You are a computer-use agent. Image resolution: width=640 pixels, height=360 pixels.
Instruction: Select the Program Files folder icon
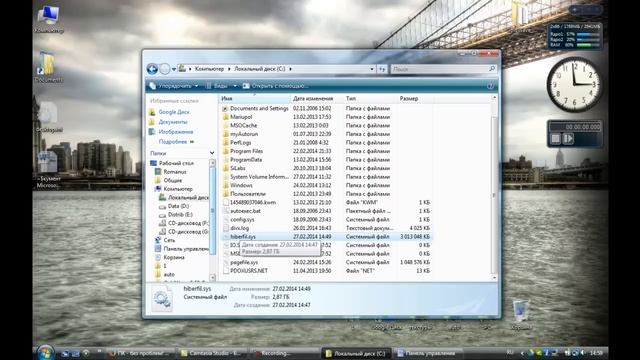pyautogui.click(x=225, y=151)
